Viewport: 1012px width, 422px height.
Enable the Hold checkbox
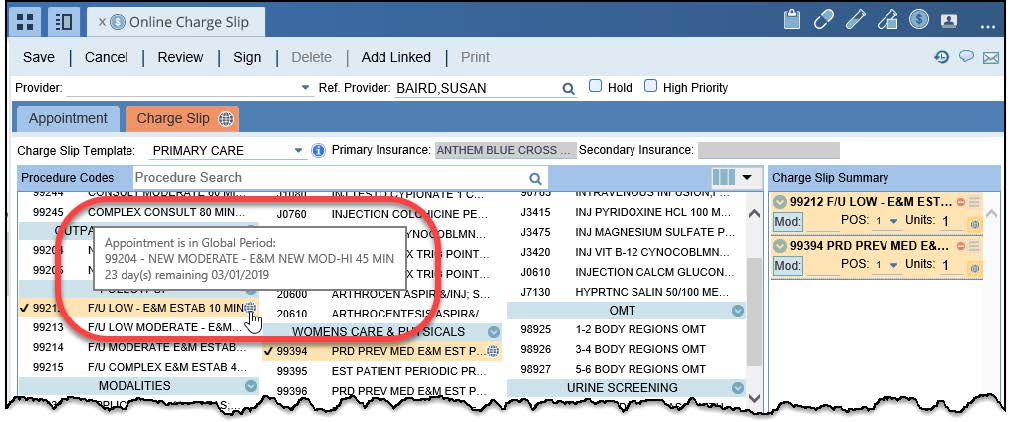pos(595,87)
